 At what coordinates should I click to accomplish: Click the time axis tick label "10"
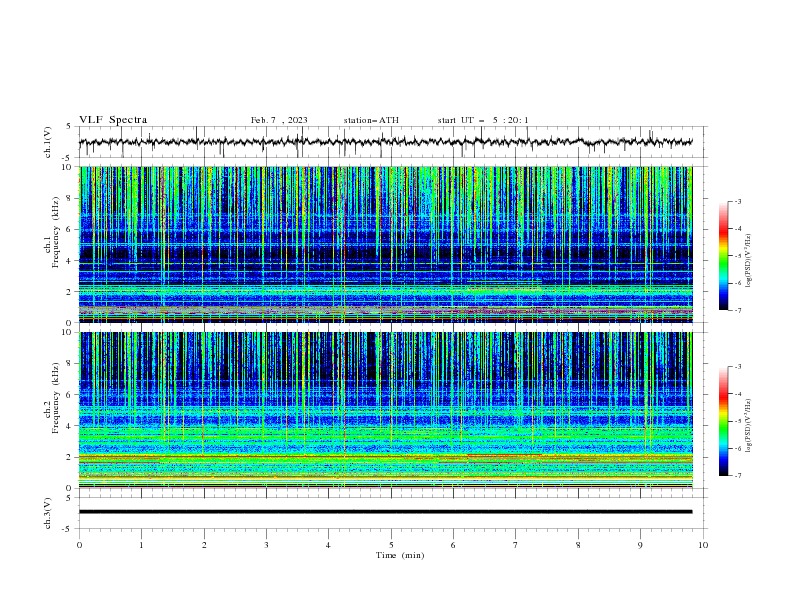(703, 545)
